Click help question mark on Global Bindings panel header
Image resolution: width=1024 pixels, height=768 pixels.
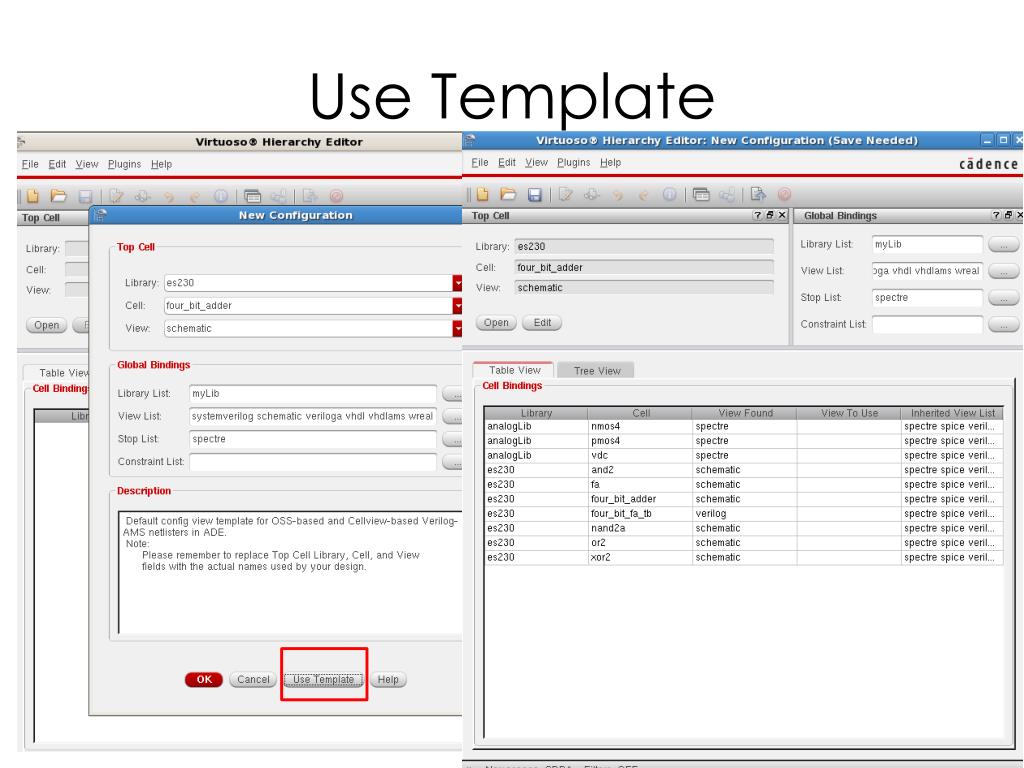click(995, 216)
